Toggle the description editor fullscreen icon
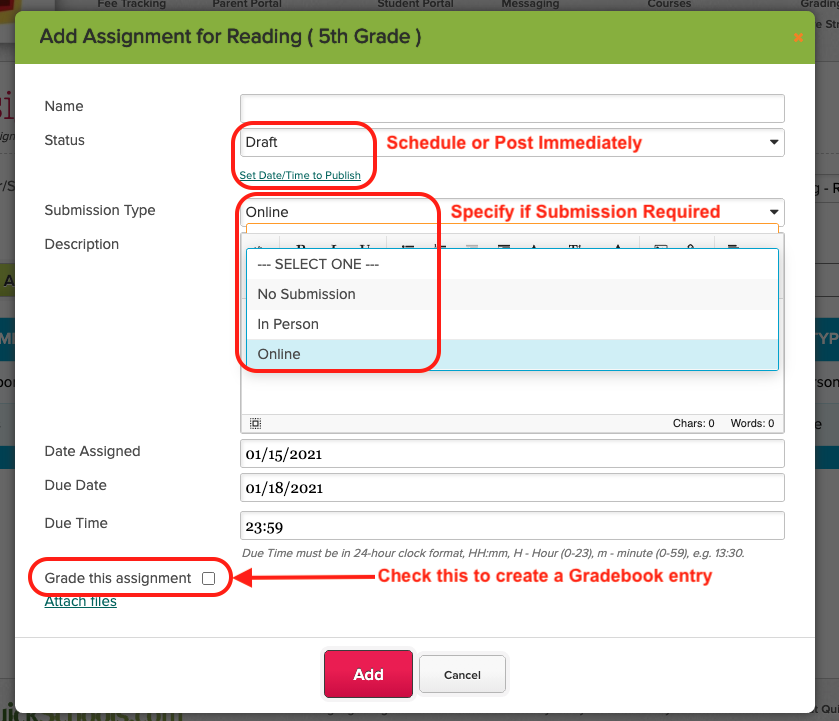839x721 pixels. pos(255,423)
